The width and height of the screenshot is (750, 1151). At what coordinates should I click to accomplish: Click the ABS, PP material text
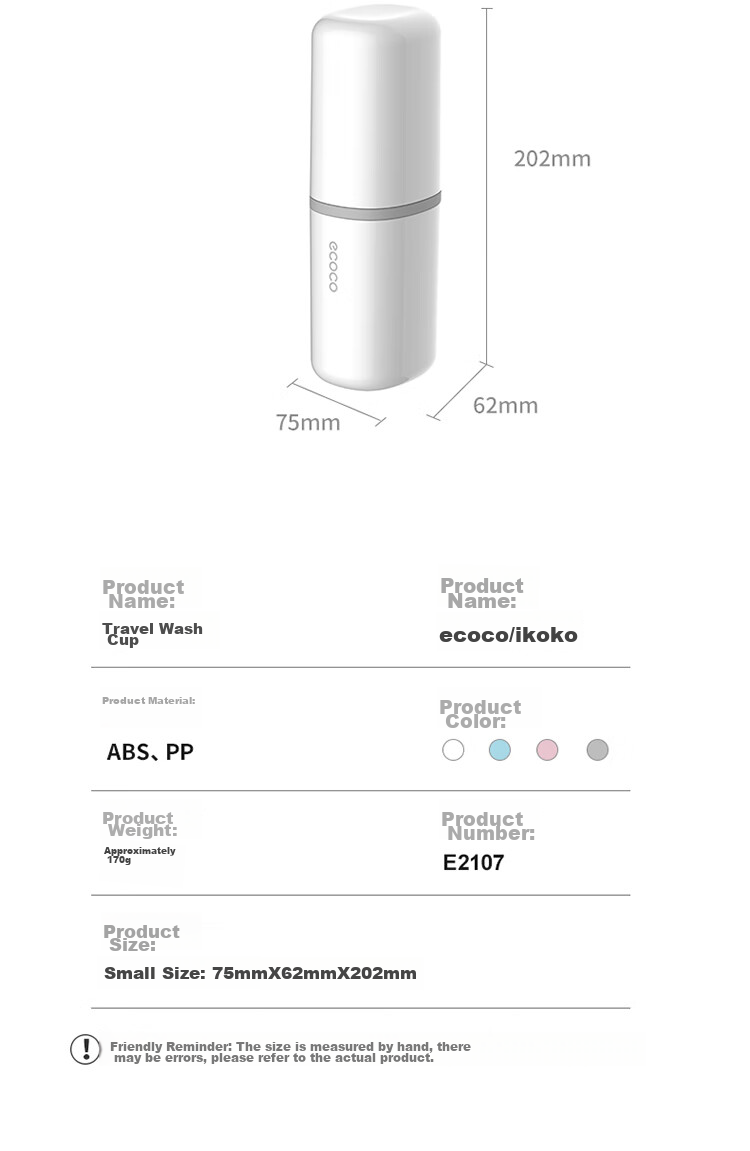150,752
